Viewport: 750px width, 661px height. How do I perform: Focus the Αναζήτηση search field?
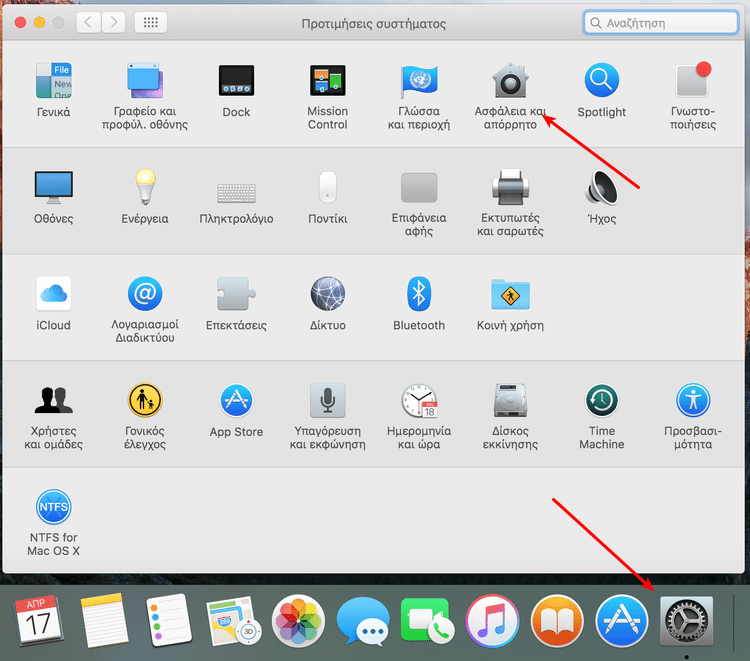(661, 23)
